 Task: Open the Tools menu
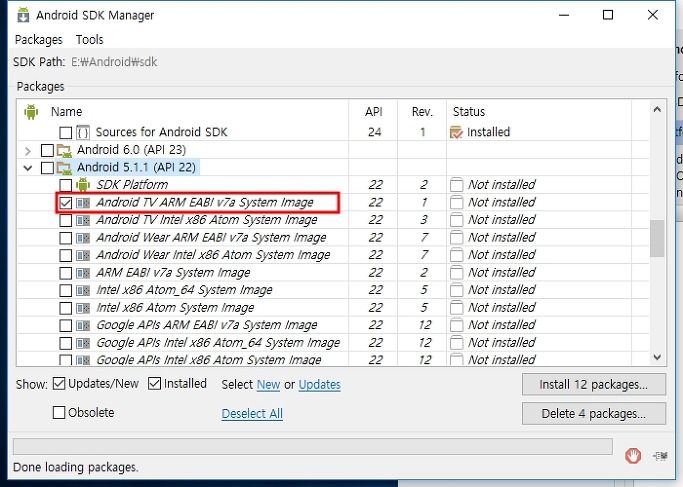(x=90, y=40)
